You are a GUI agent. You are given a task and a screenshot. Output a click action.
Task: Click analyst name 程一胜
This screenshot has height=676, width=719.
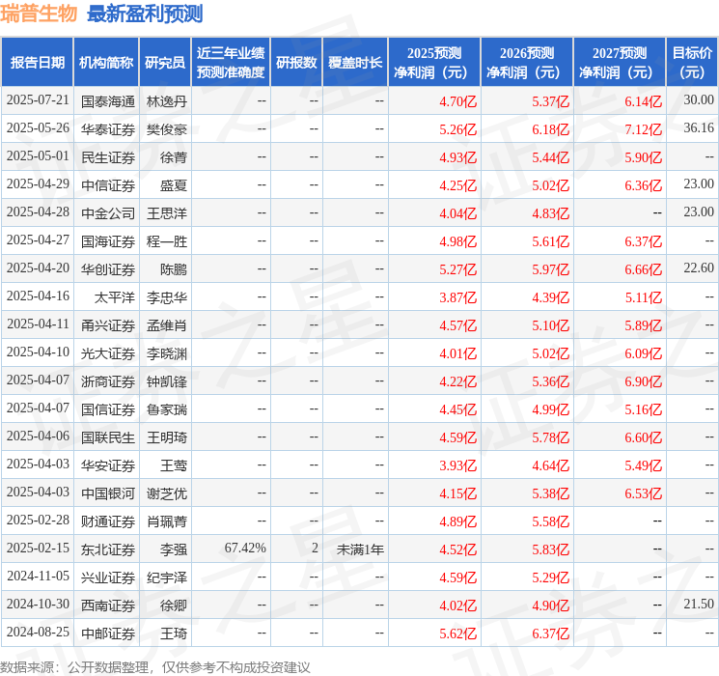(x=166, y=241)
